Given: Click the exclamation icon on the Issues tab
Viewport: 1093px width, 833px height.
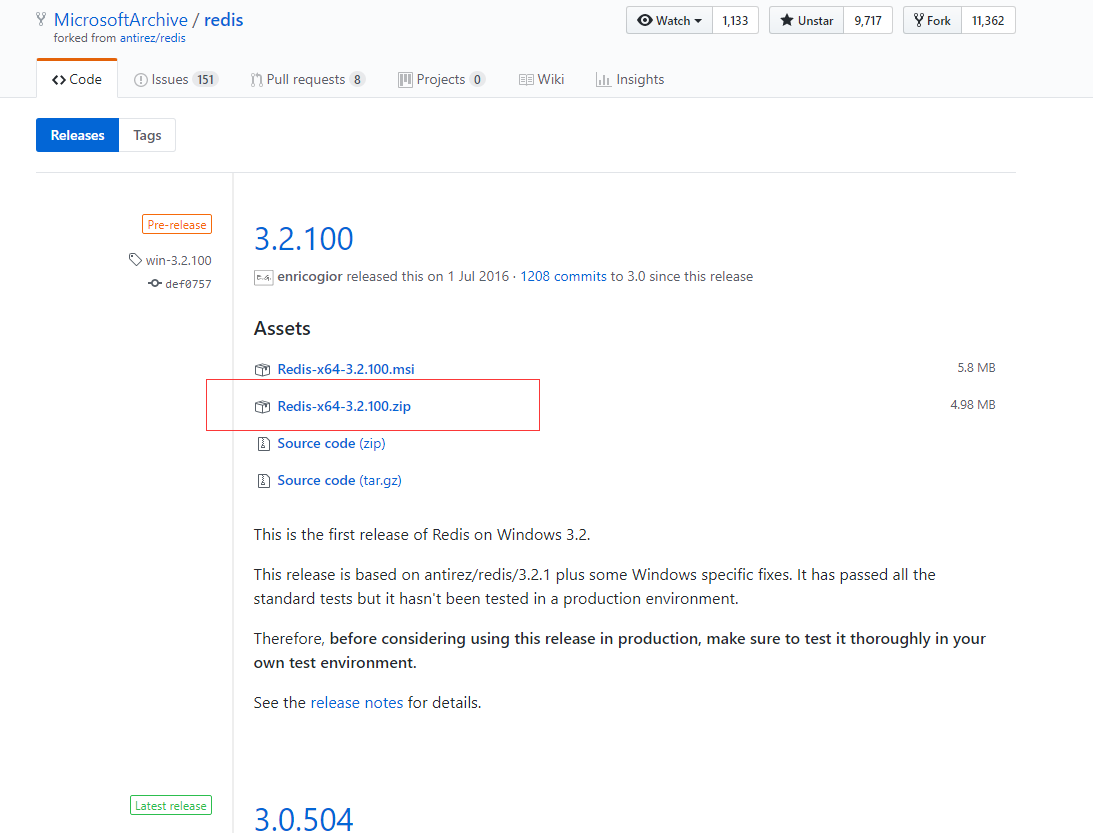Looking at the screenshot, I should pyautogui.click(x=140, y=80).
